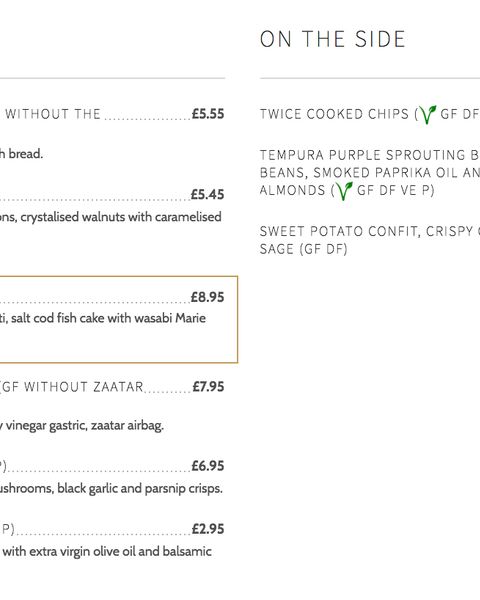Click the SAGE (GF DF) text line
The height and width of the screenshot is (600, 480).
coord(304,249)
